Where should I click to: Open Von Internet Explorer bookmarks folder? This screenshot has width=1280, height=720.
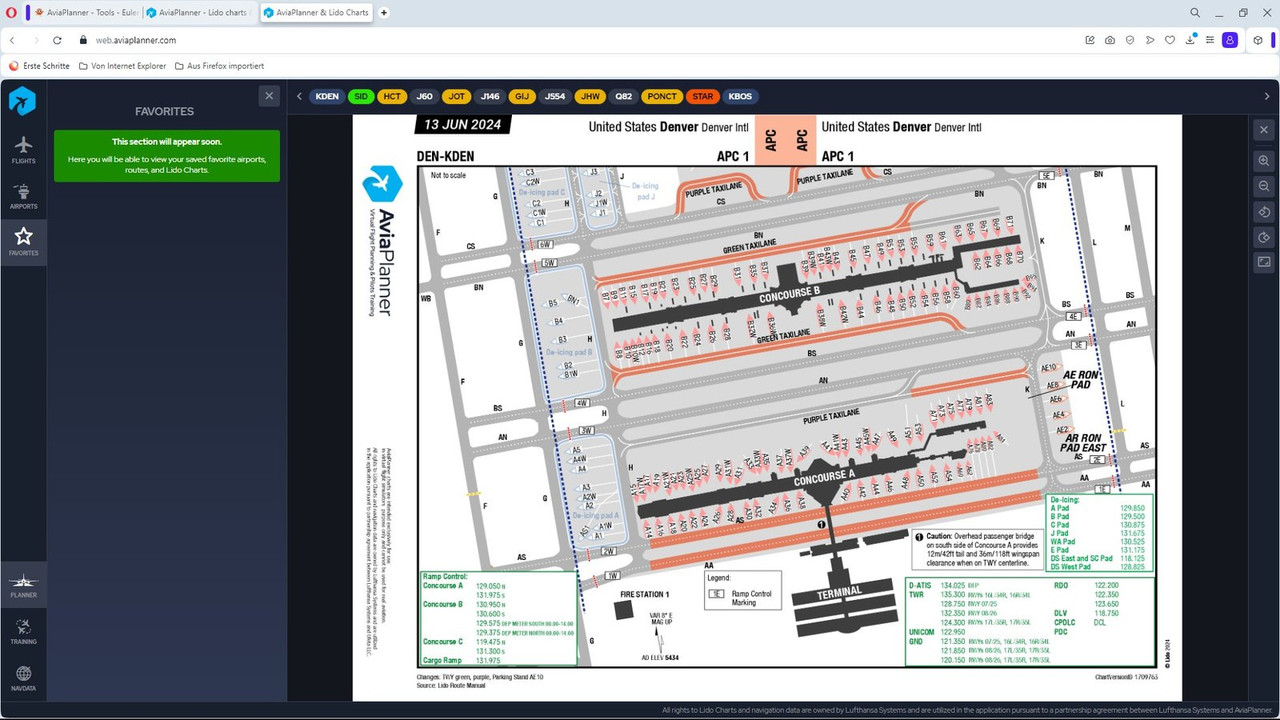(122, 66)
